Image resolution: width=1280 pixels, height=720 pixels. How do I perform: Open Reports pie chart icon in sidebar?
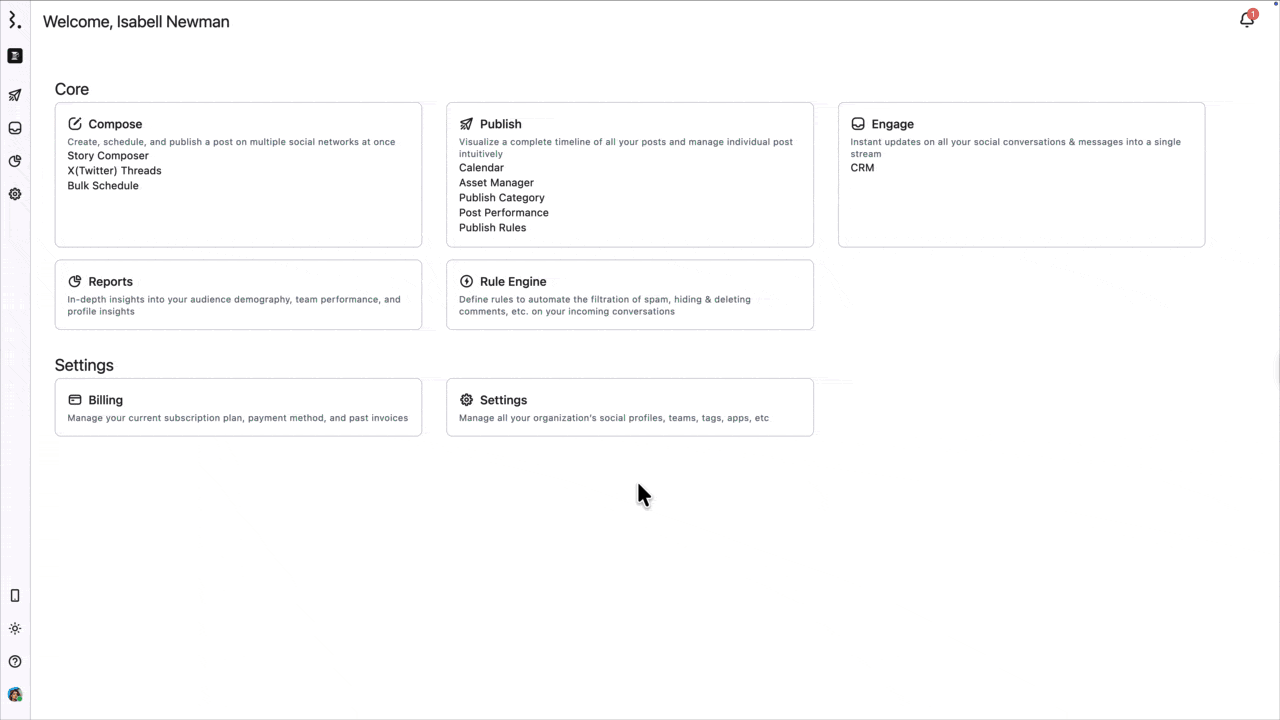click(15, 161)
